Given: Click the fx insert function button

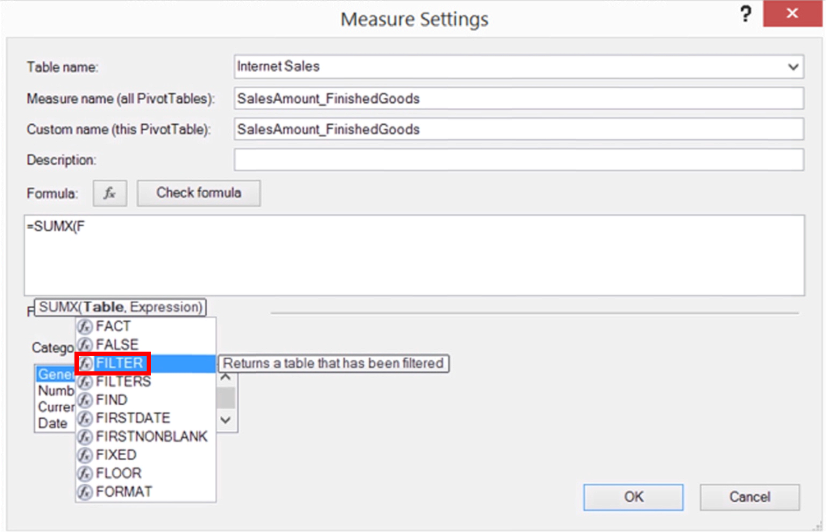Looking at the screenshot, I should (x=110, y=193).
